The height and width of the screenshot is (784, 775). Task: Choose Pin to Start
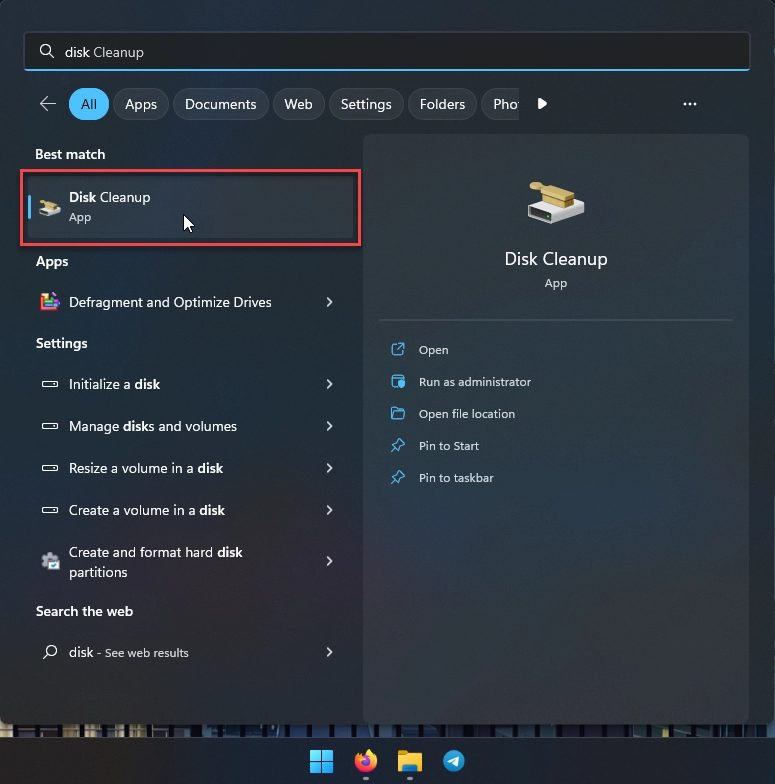448,446
